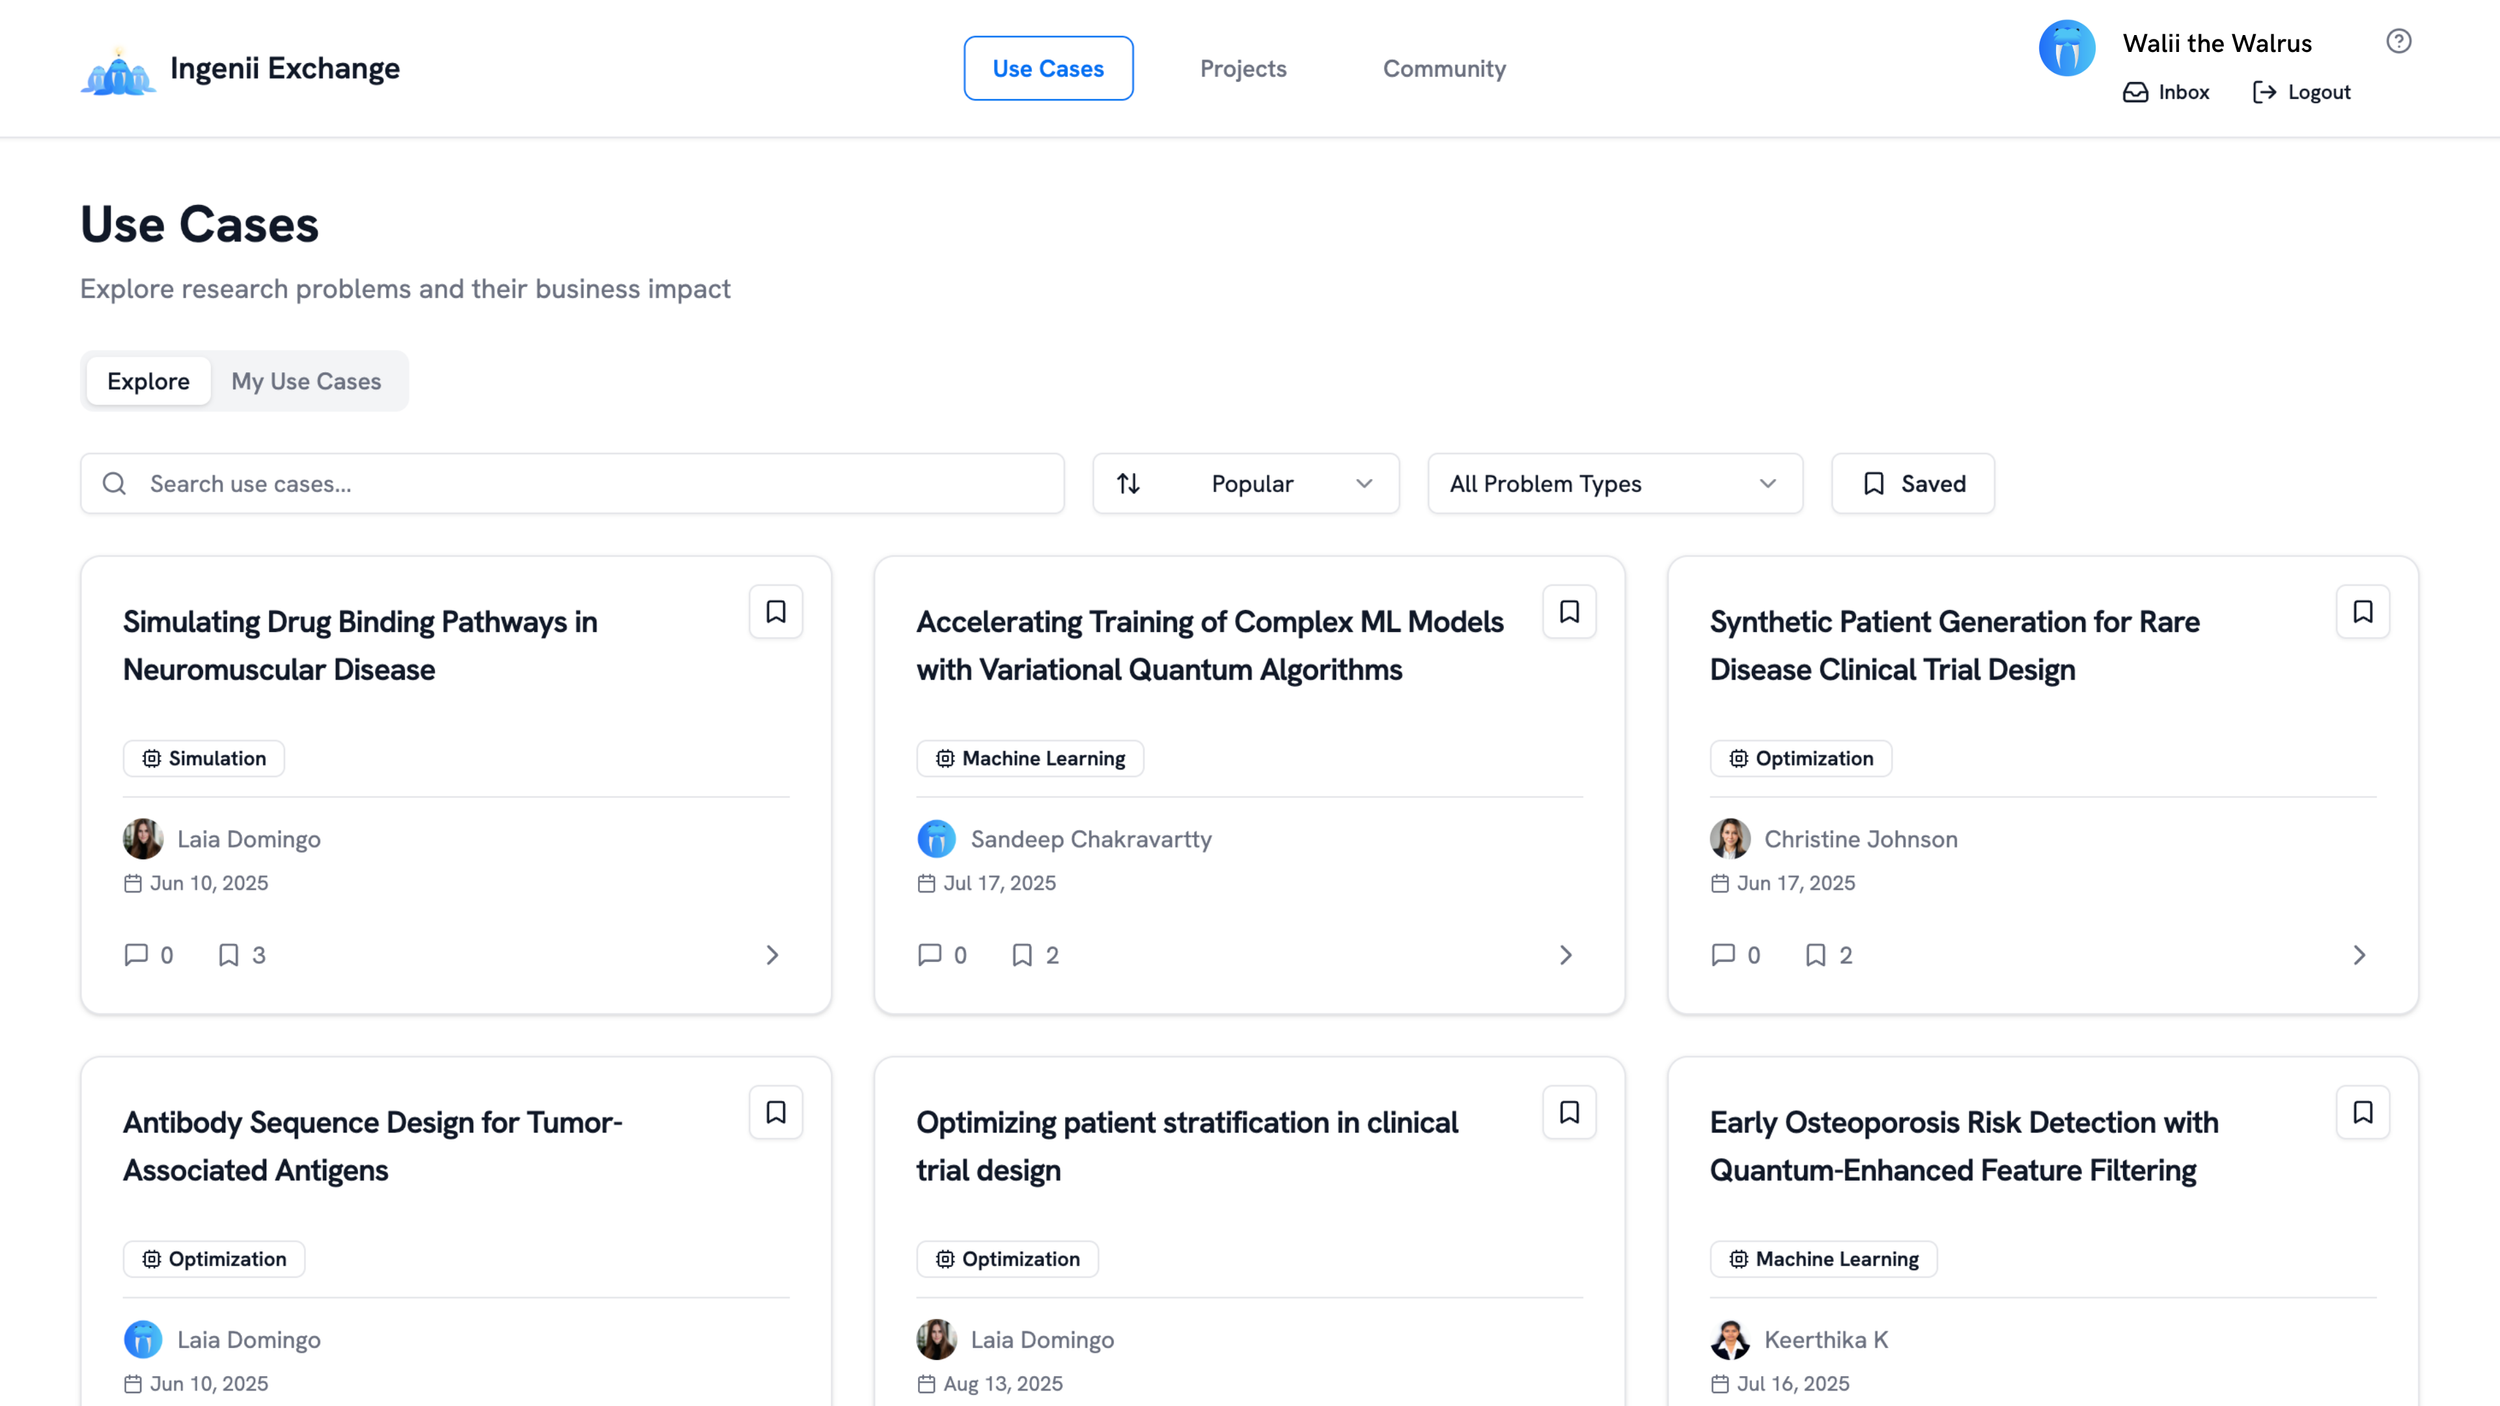The height and width of the screenshot is (1406, 2500).
Task: Switch to the Projects tab
Action: coord(1243,68)
